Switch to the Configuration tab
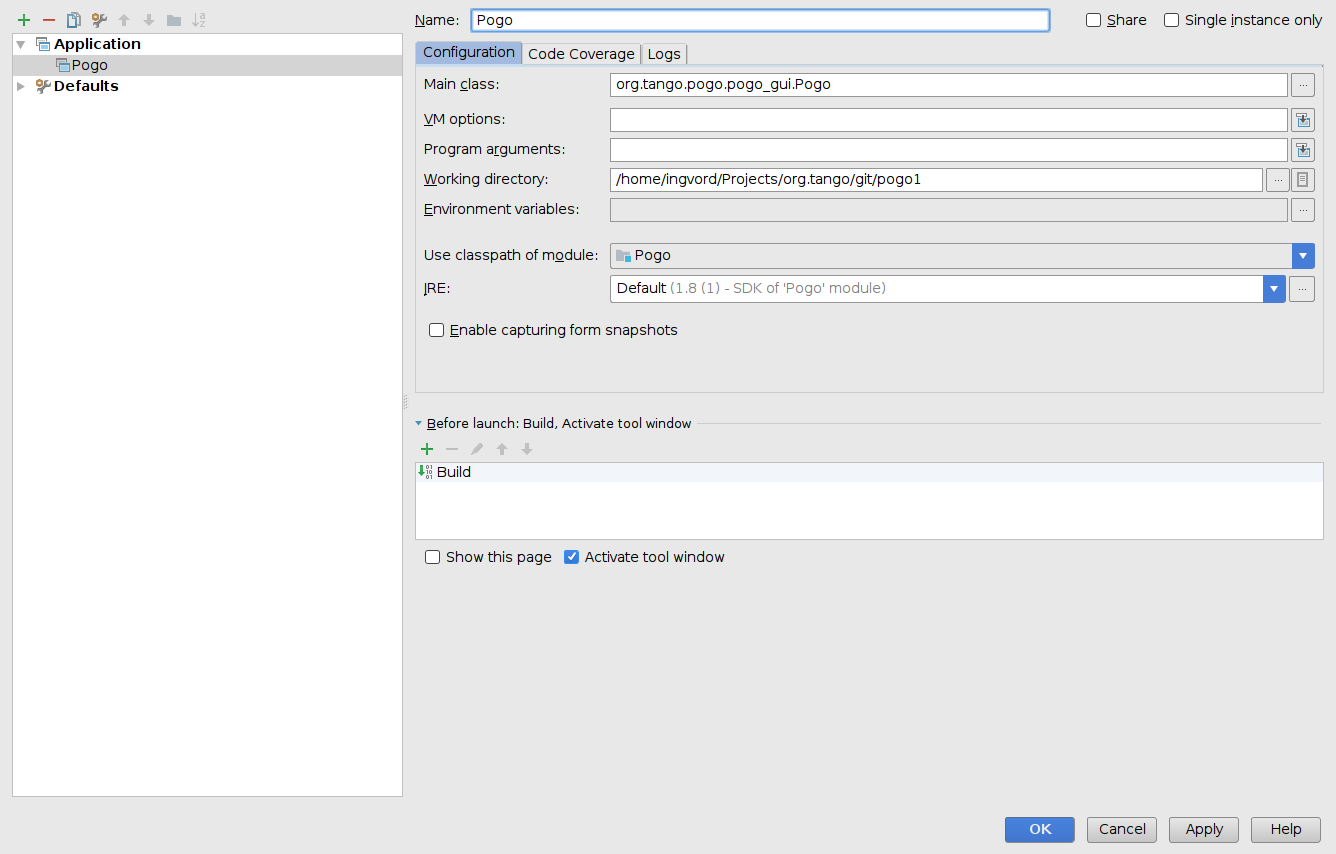 (469, 53)
